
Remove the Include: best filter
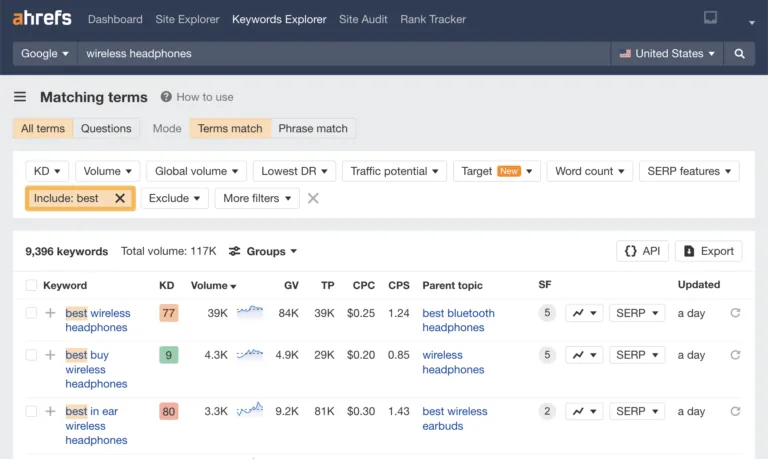click(120, 198)
